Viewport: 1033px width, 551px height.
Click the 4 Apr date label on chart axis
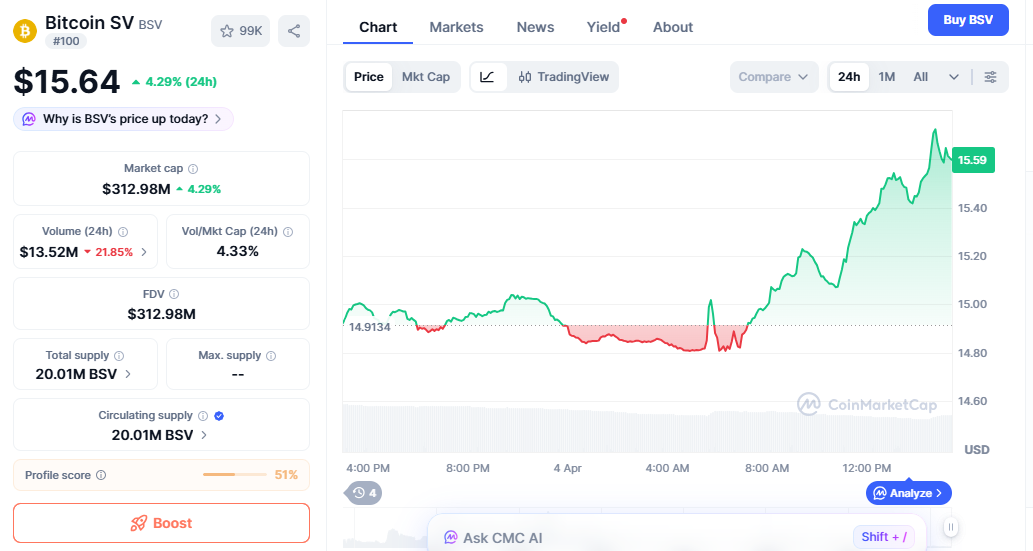(567, 468)
